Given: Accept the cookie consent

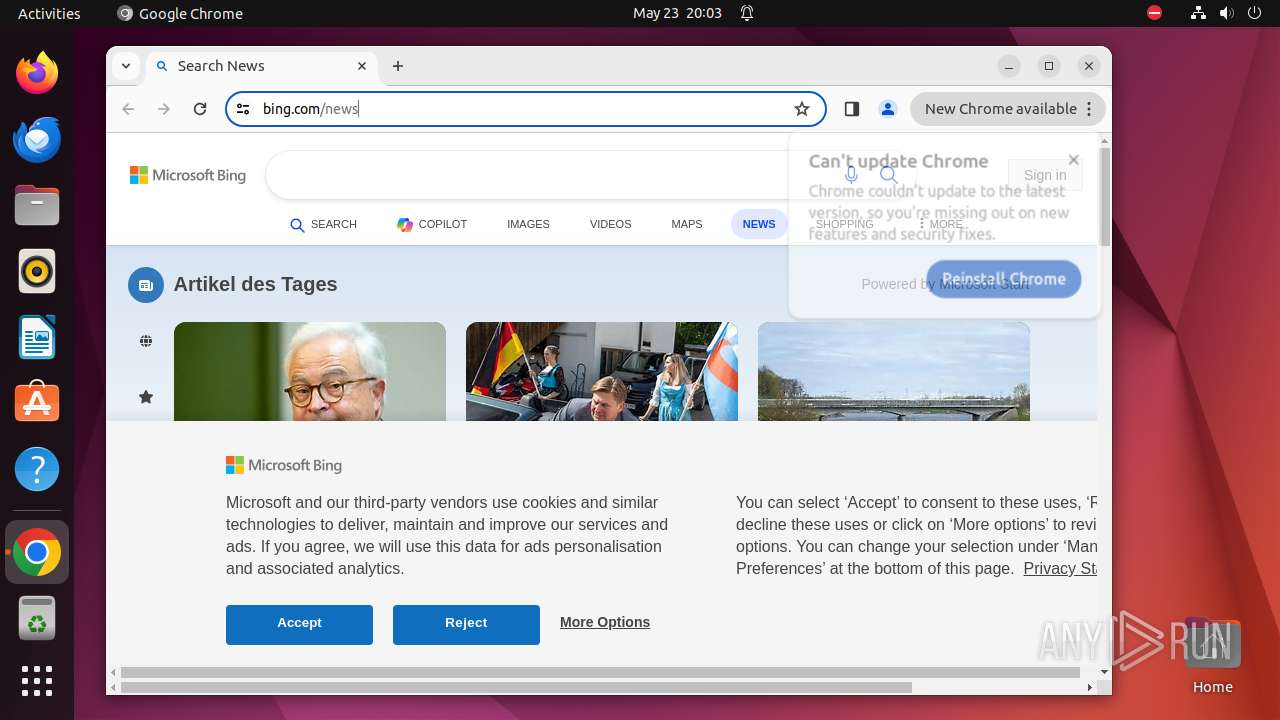Looking at the screenshot, I should point(299,624).
